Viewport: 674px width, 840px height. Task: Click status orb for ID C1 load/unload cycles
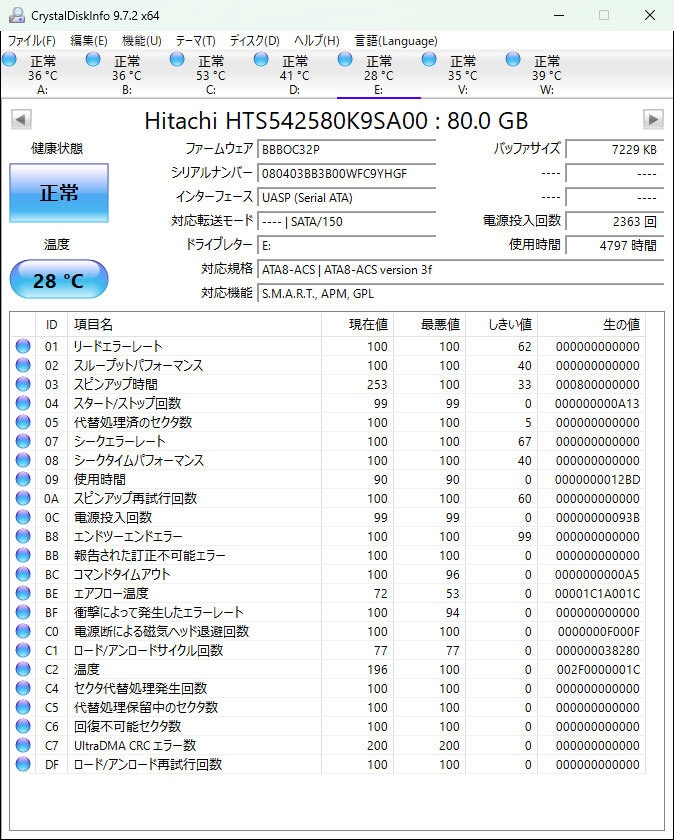point(23,650)
